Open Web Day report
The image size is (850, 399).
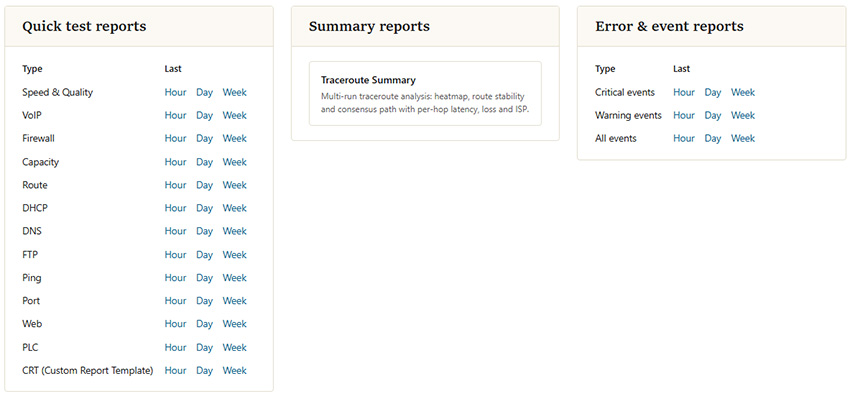coord(204,324)
